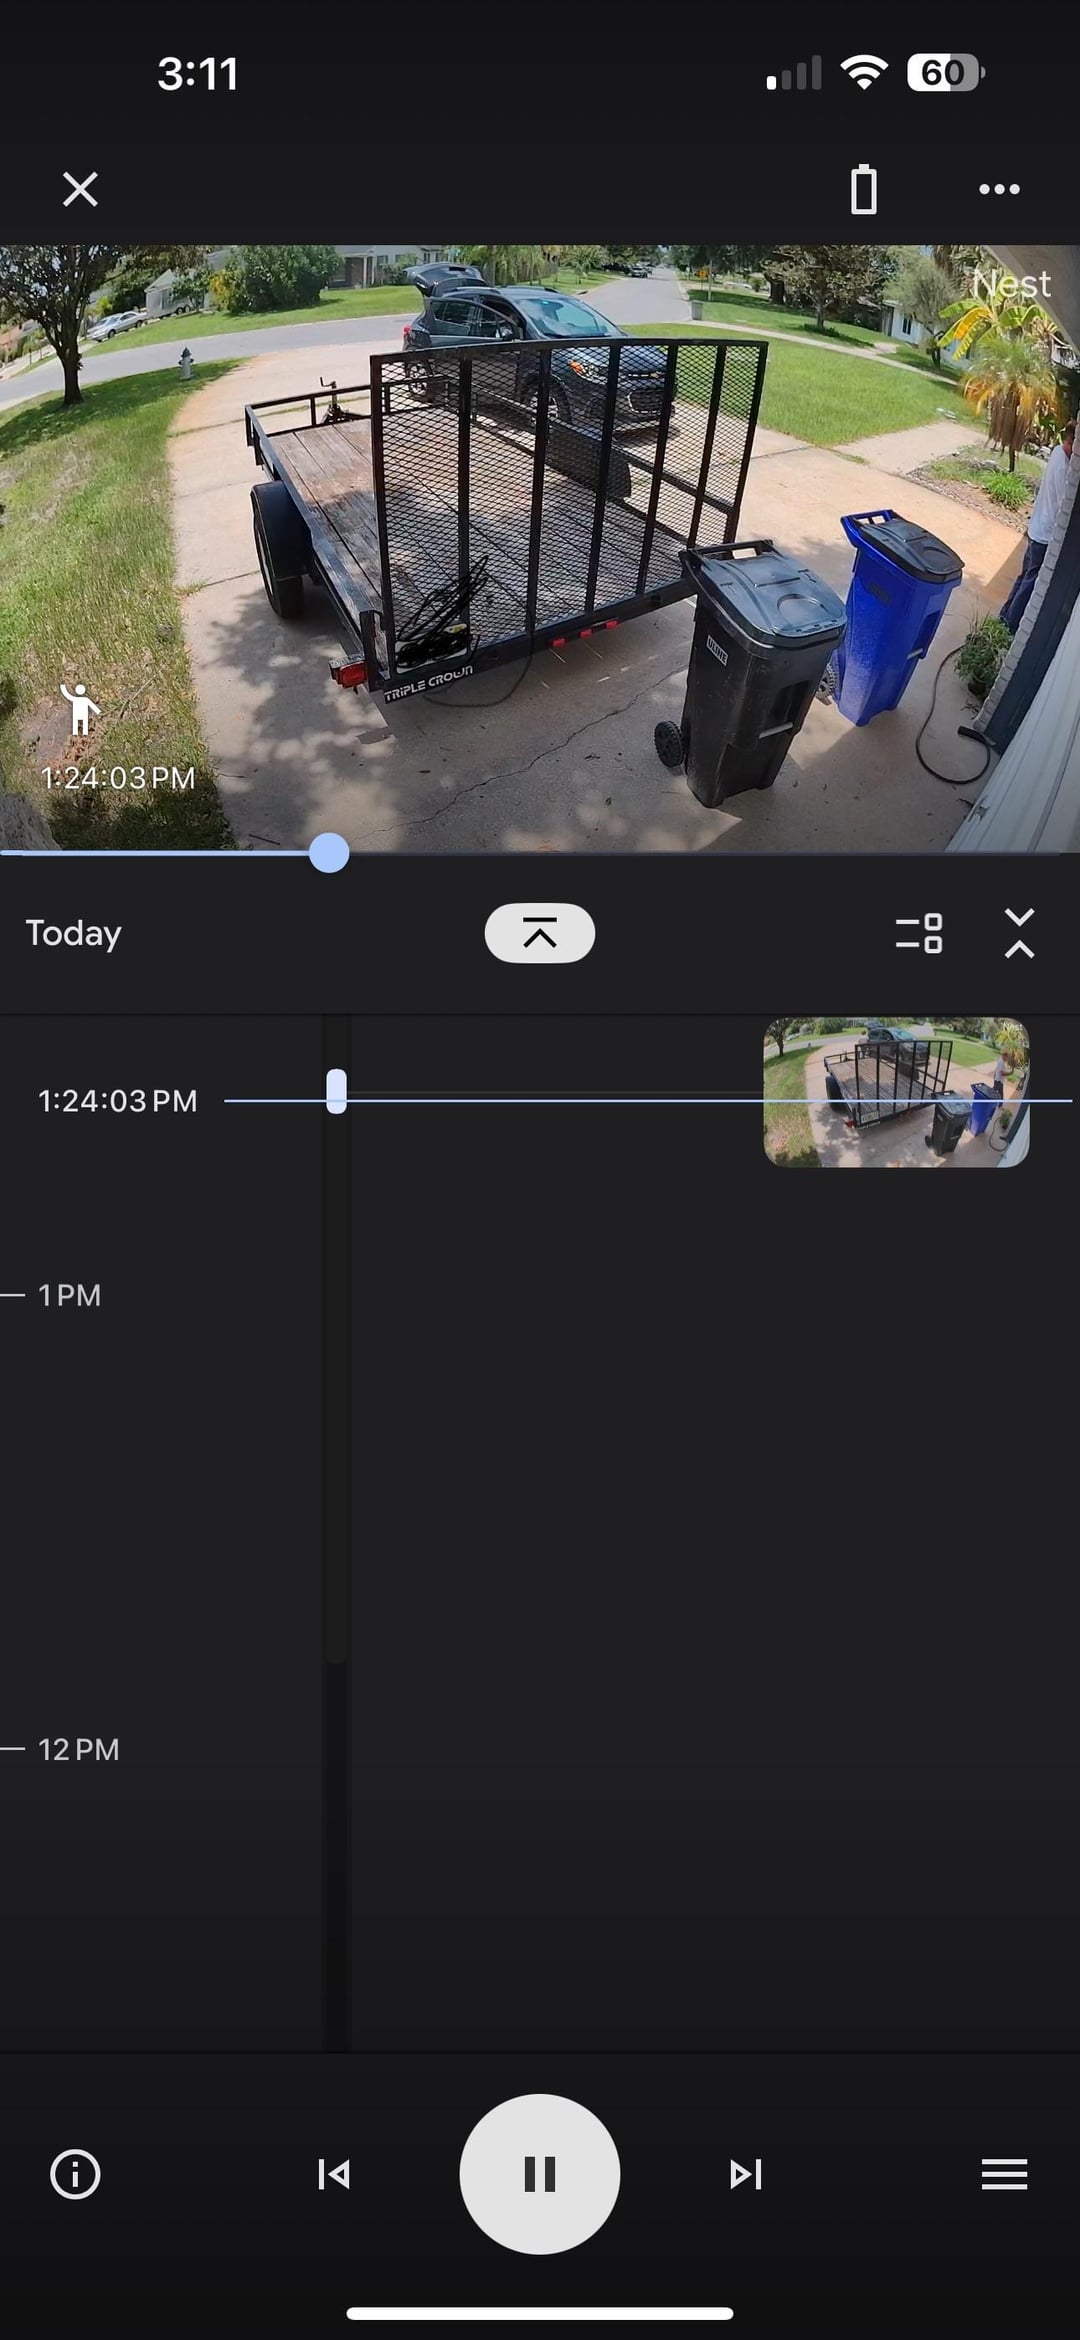
Task: Open the hamburger list menu
Action: click(x=1004, y=2174)
